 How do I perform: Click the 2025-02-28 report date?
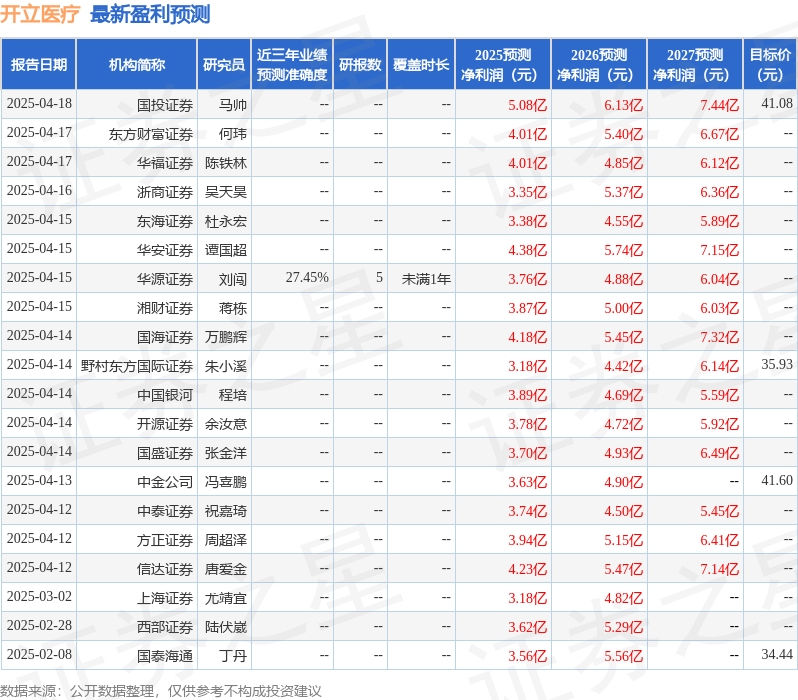tap(39, 626)
